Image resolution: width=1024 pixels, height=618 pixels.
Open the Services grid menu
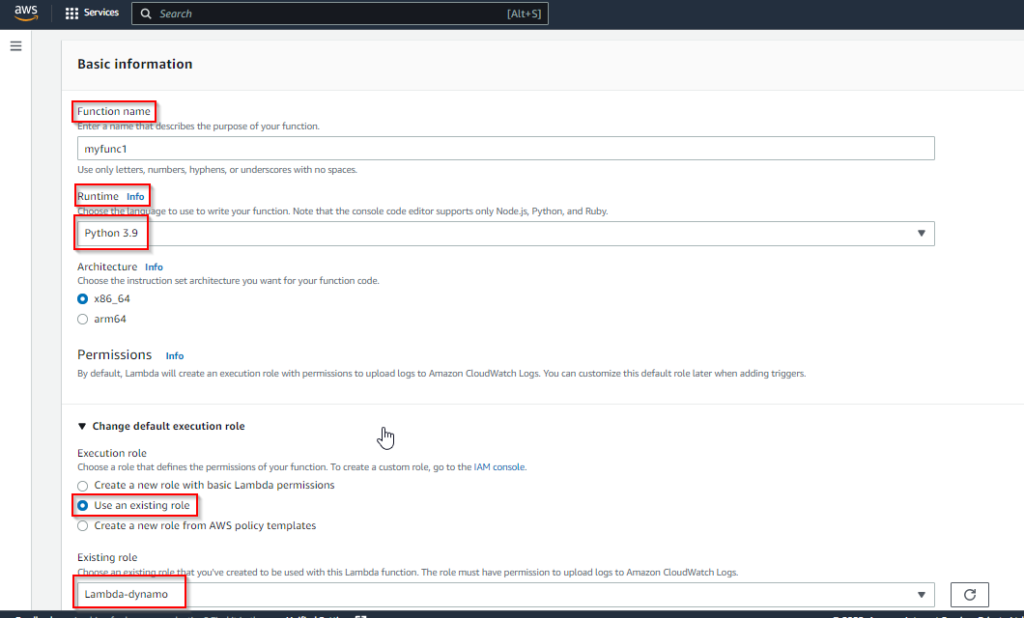91,13
